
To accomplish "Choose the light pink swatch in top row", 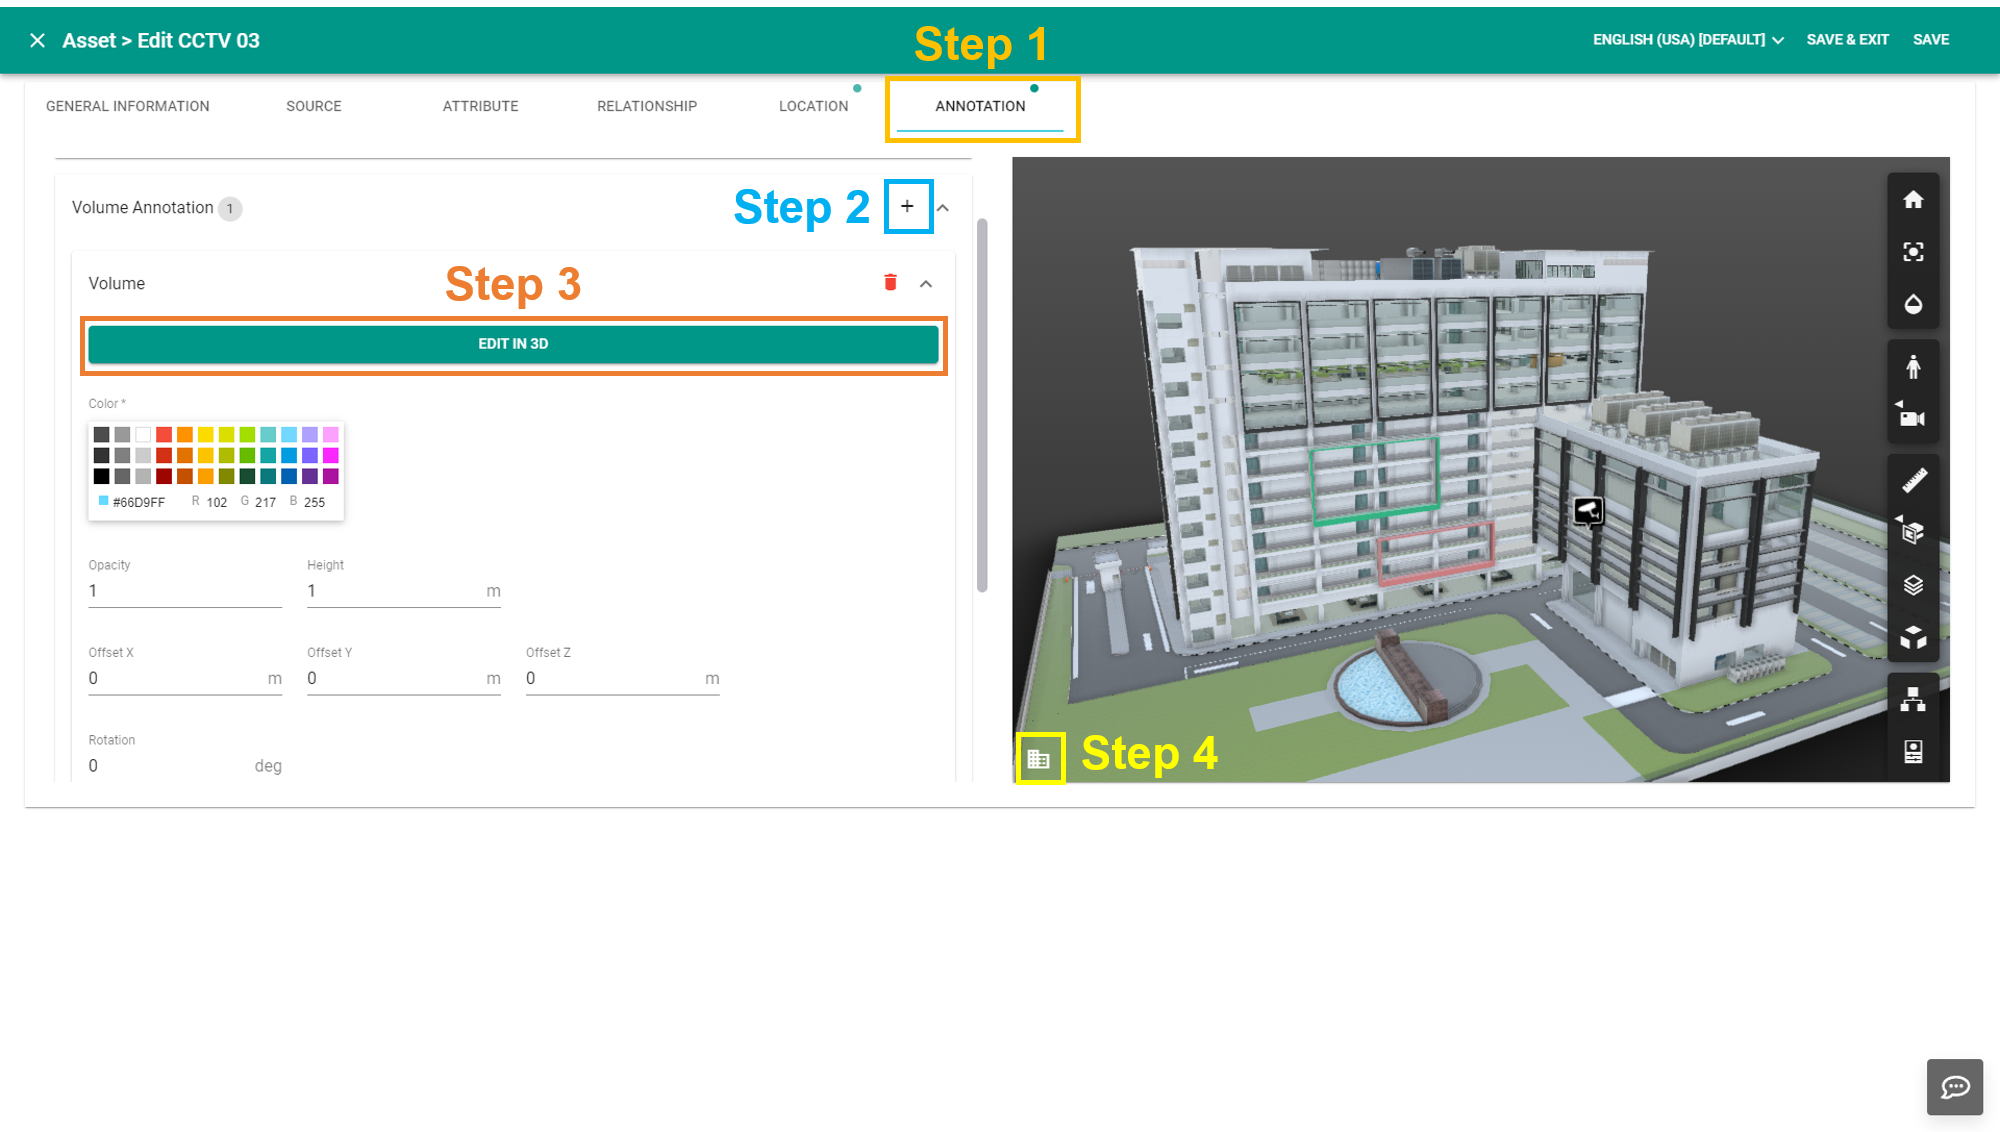I will (331, 434).
